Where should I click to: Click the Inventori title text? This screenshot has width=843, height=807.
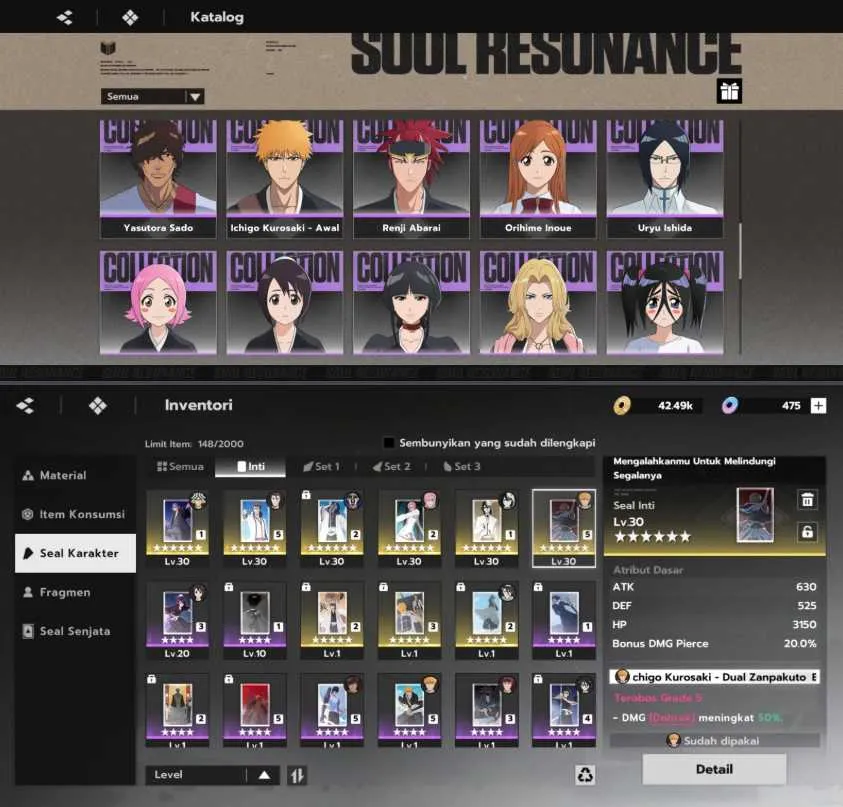coord(198,405)
